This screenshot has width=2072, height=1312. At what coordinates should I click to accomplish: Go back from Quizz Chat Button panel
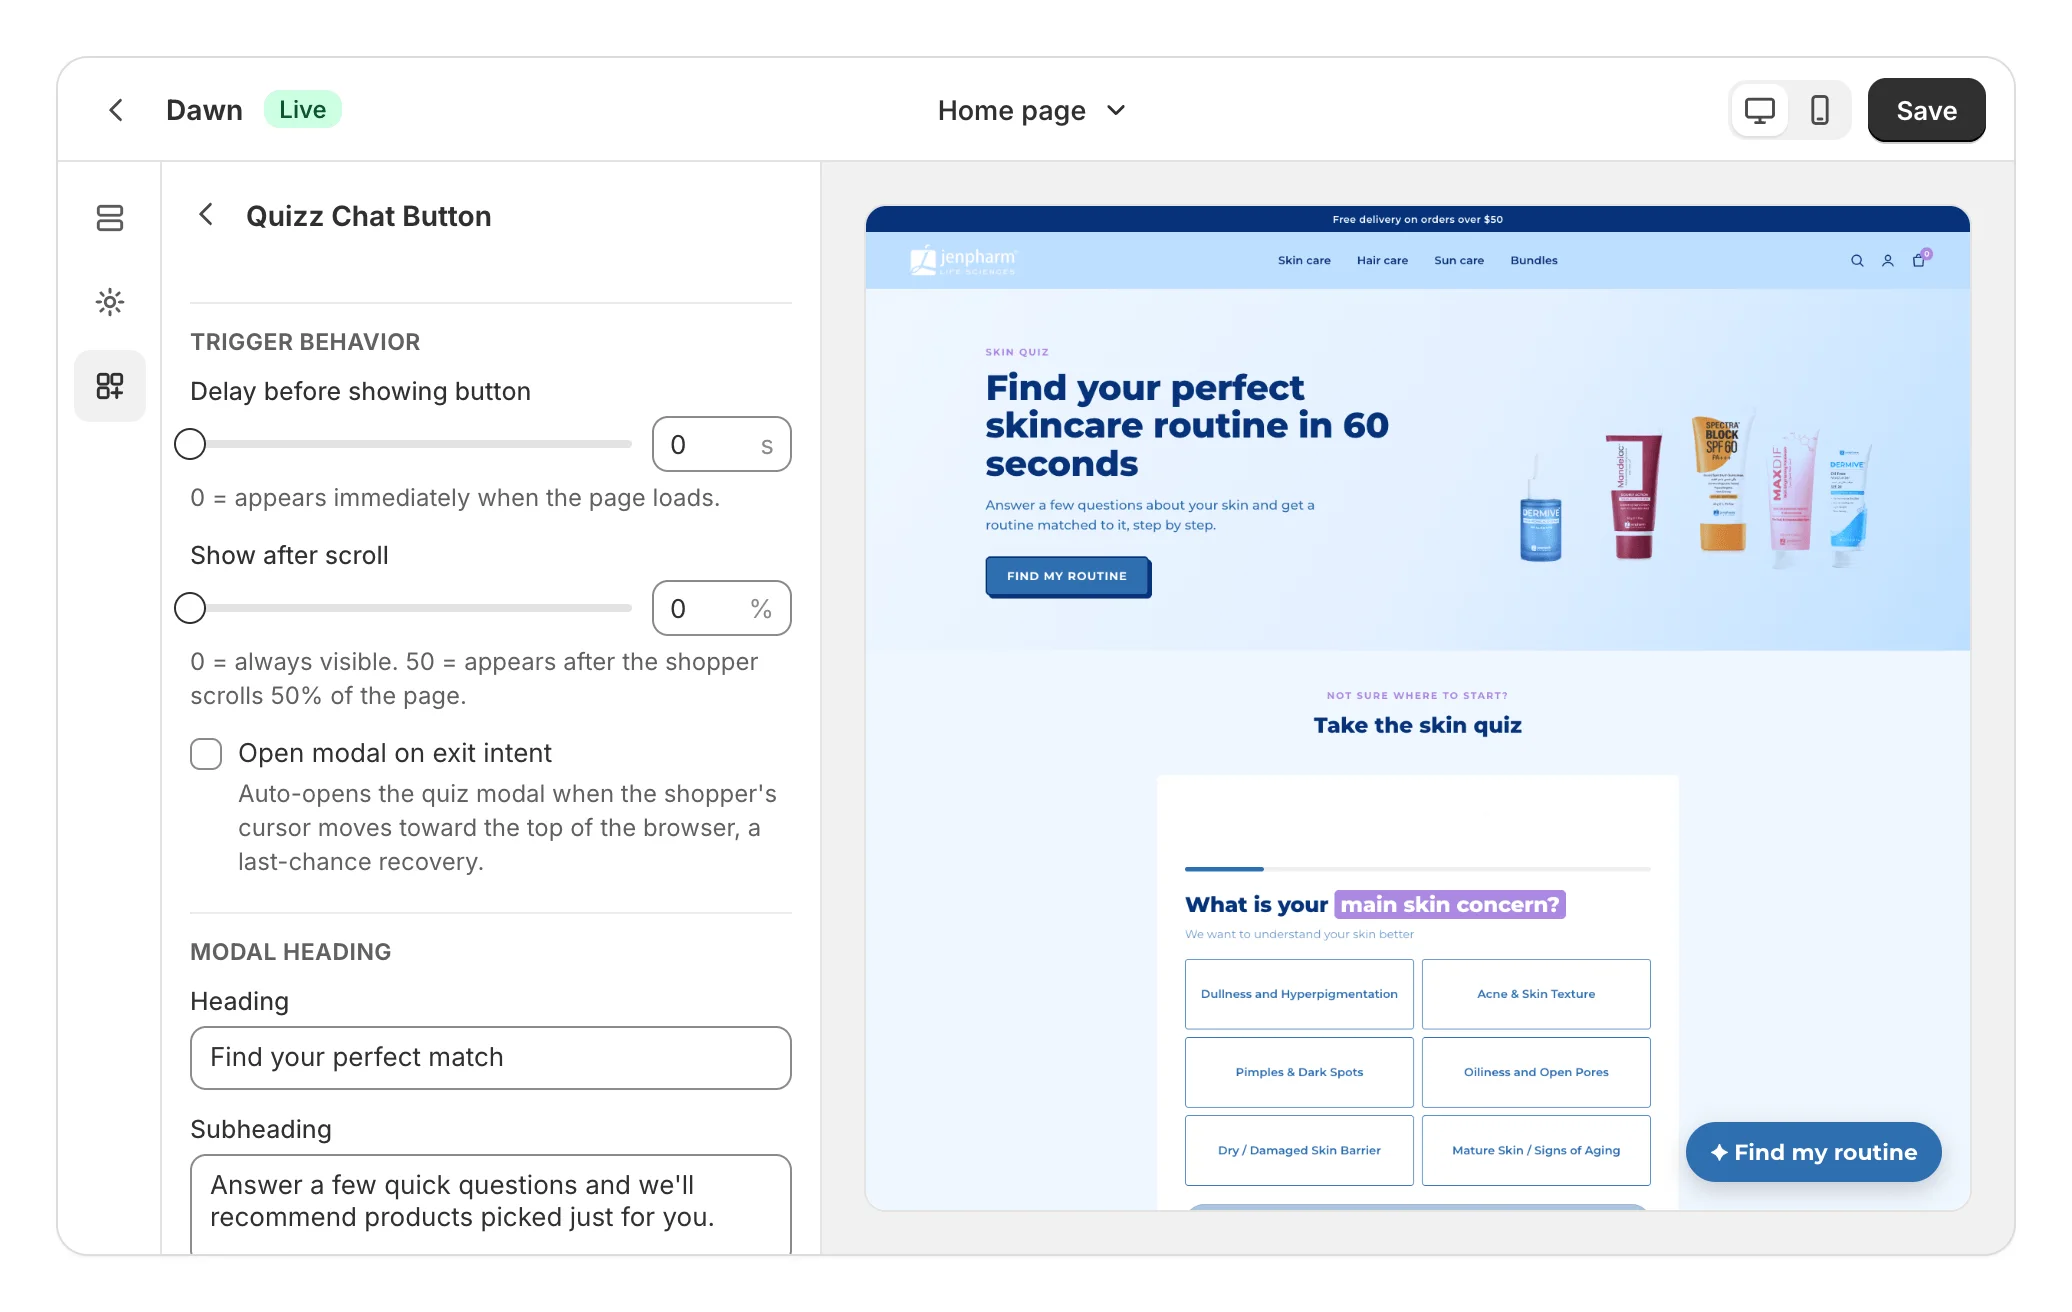point(206,215)
